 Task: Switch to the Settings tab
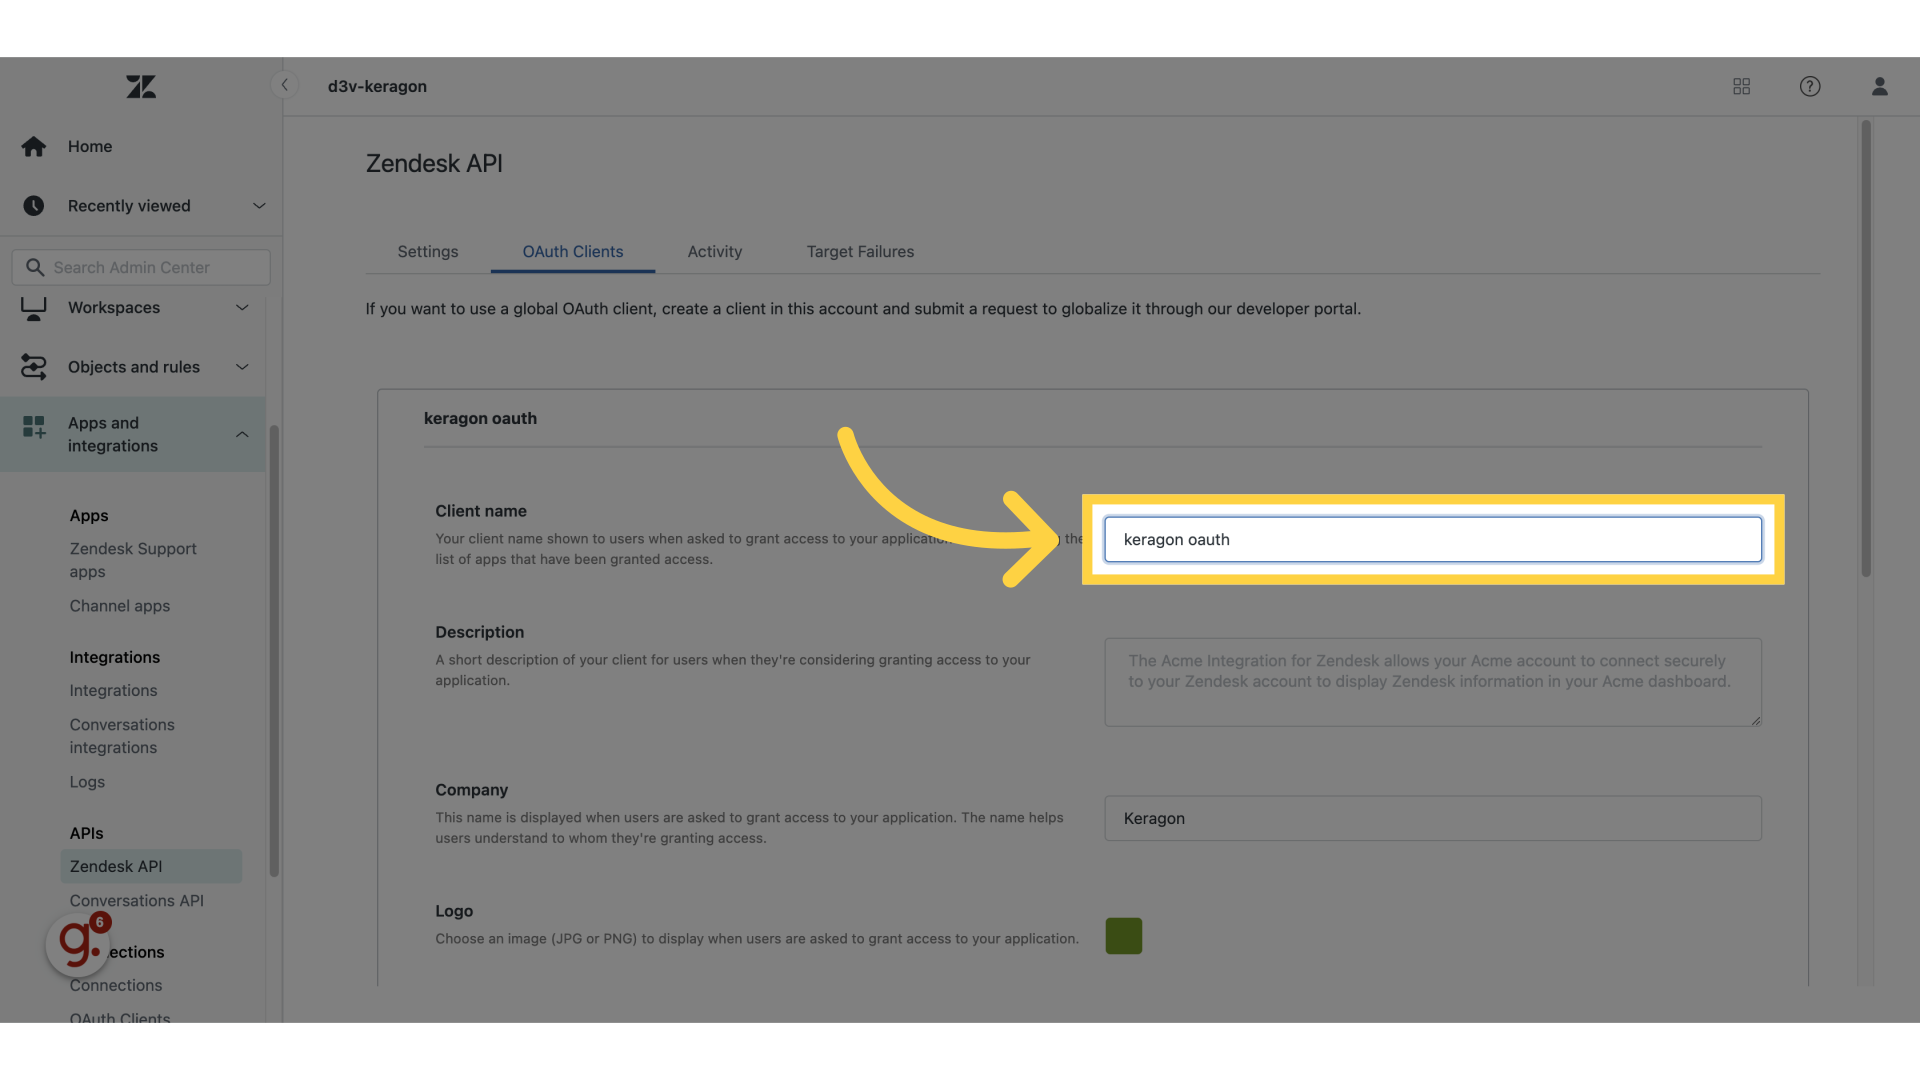[428, 252]
